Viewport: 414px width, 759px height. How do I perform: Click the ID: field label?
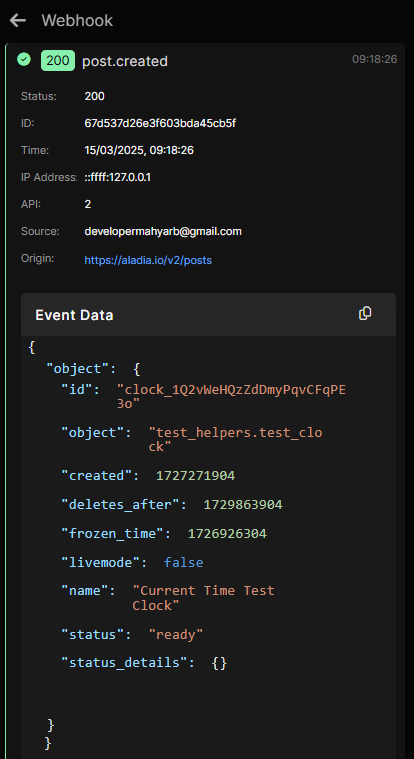pyautogui.click(x=28, y=123)
